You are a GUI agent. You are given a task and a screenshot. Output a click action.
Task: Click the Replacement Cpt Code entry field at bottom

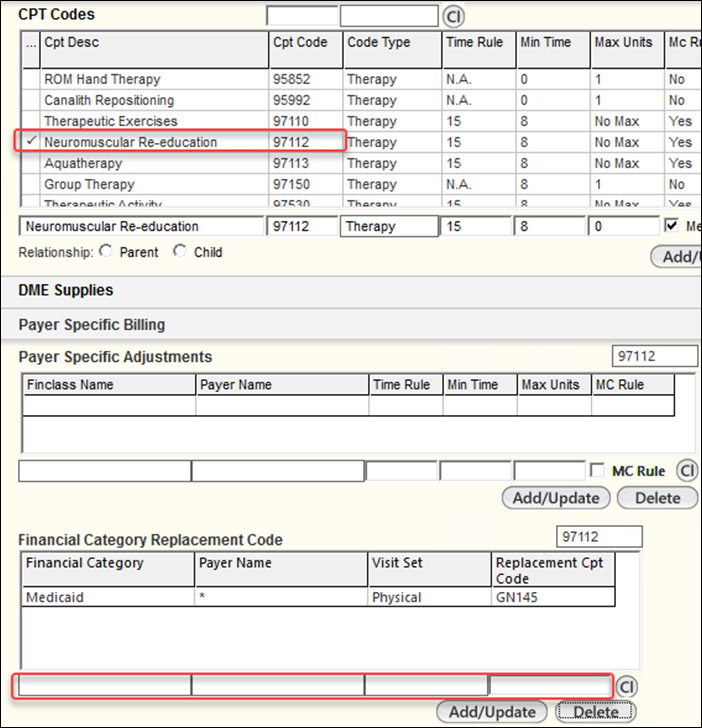pyautogui.click(x=550, y=685)
